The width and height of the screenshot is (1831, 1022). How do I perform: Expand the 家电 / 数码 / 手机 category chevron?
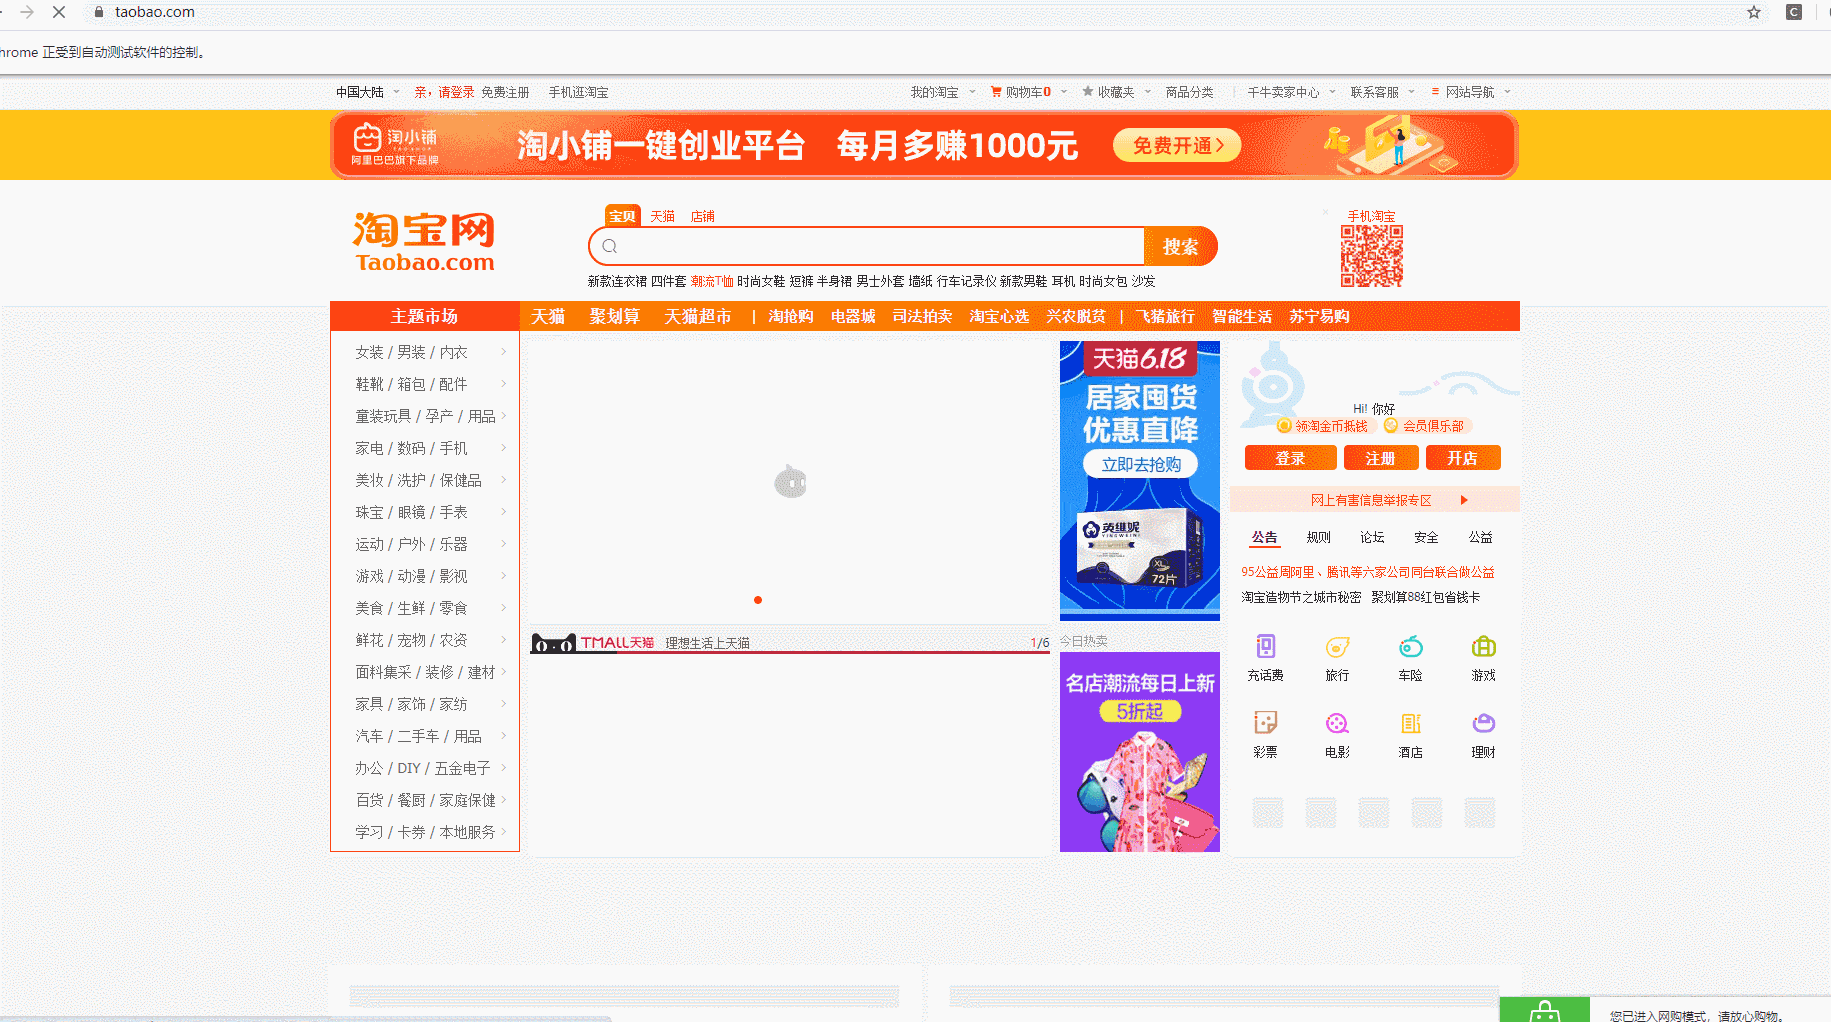pyautogui.click(x=503, y=448)
